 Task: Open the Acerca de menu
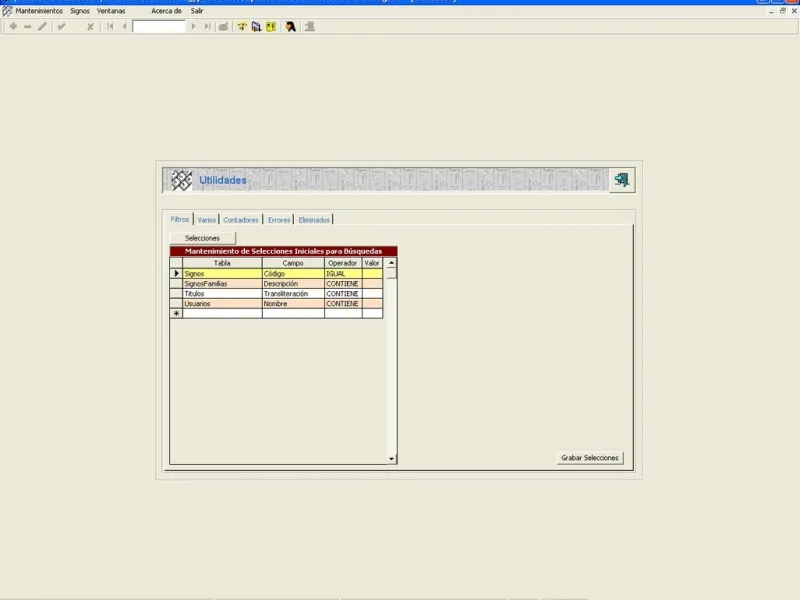pyautogui.click(x=166, y=11)
